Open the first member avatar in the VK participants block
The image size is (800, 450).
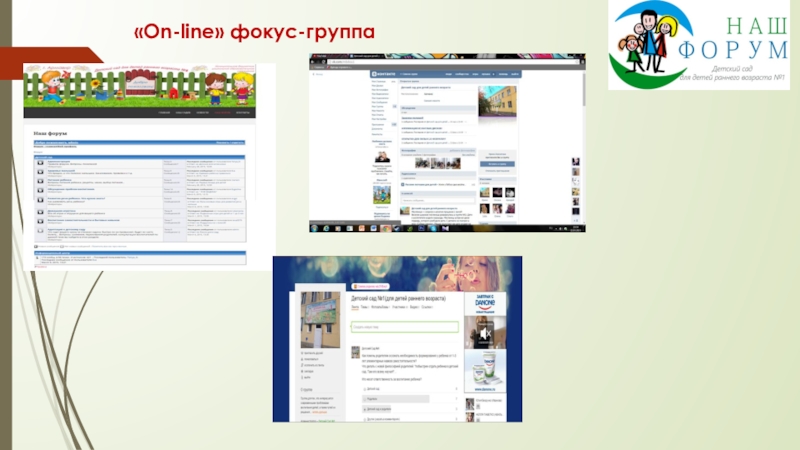click(x=484, y=192)
